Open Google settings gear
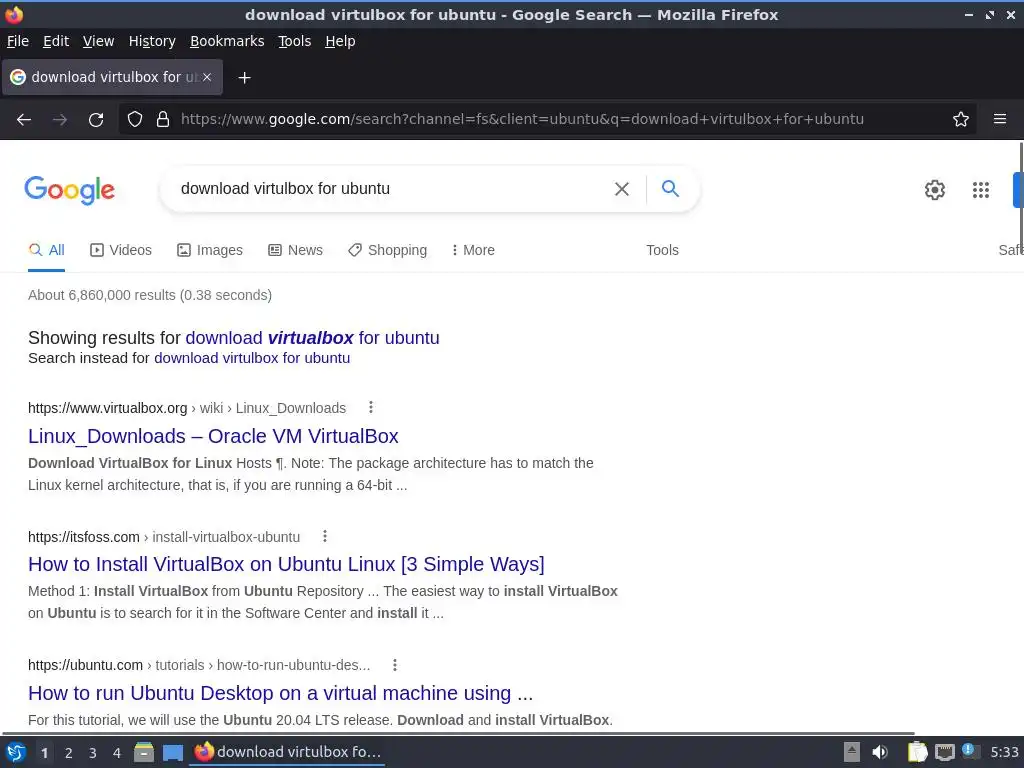The width and height of the screenshot is (1024, 768). point(935,190)
